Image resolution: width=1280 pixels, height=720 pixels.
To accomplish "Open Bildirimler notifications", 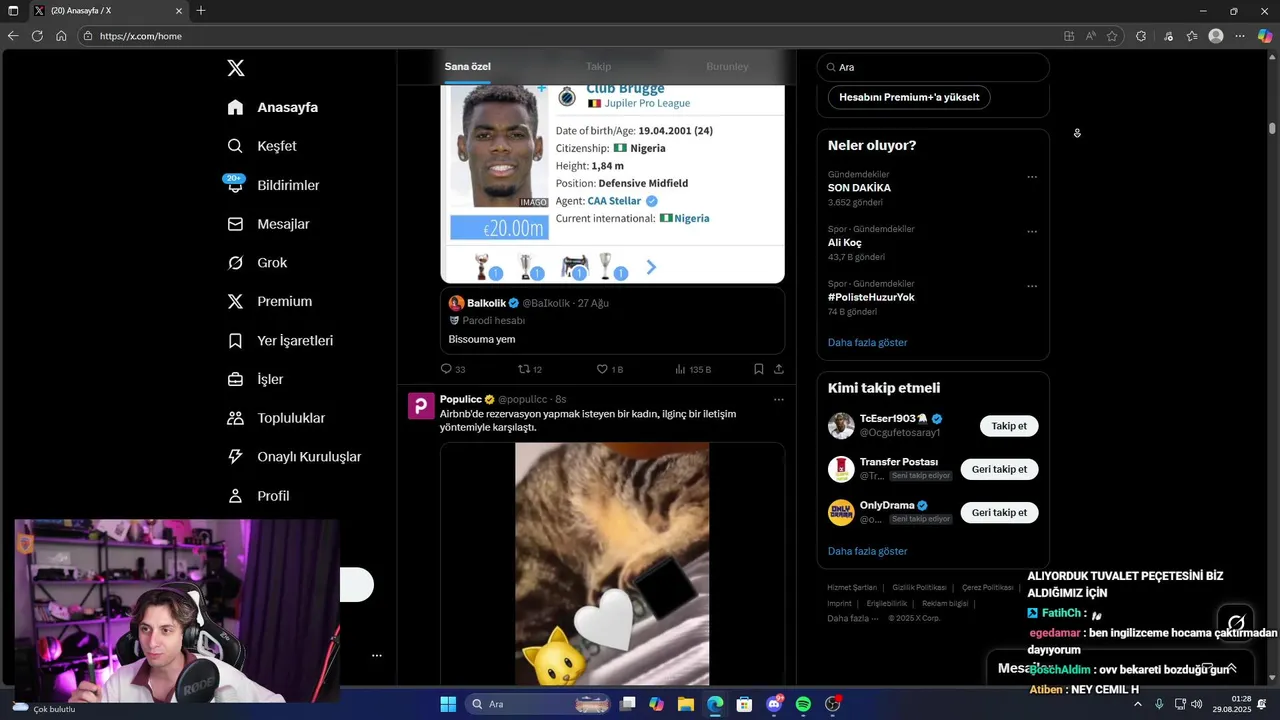I will (273, 185).
